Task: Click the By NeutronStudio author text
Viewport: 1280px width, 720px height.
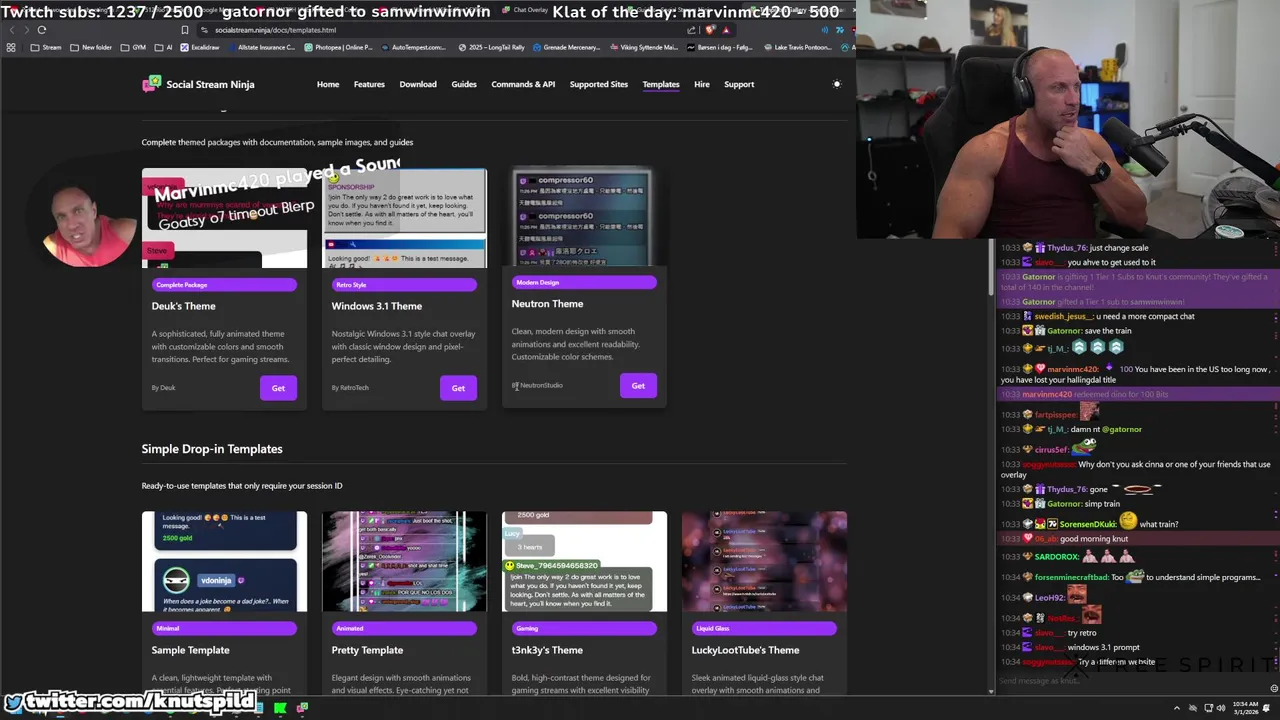Action: tap(538, 385)
